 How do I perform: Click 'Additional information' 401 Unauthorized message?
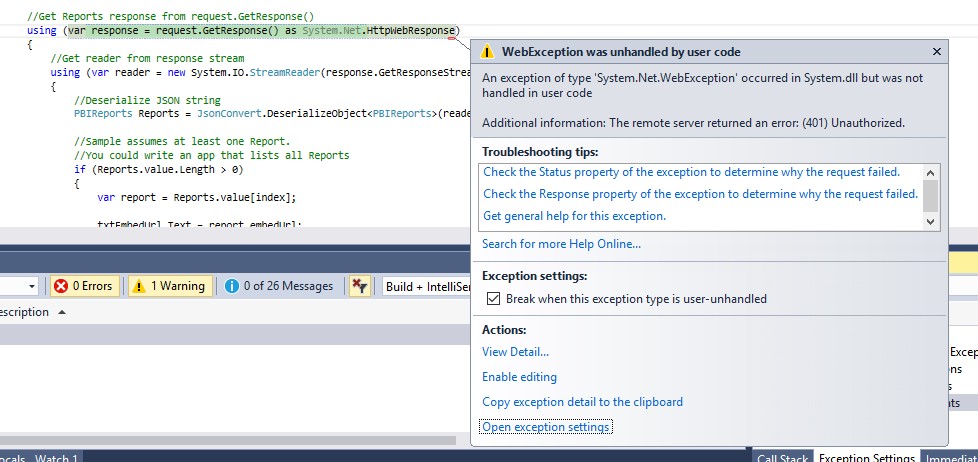click(693, 123)
